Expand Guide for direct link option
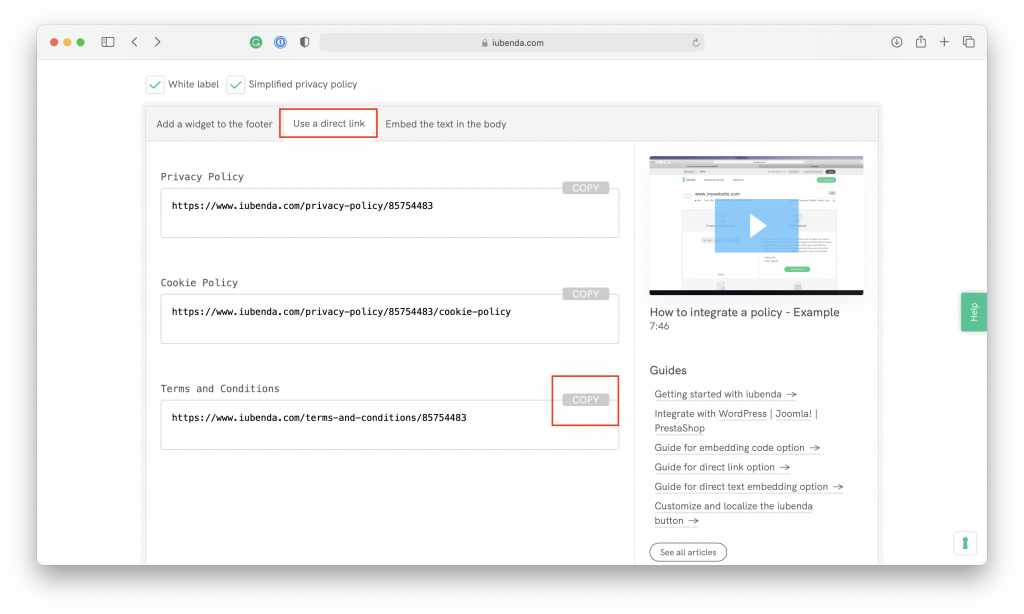Viewport: 1024px width, 614px height. tap(722, 467)
